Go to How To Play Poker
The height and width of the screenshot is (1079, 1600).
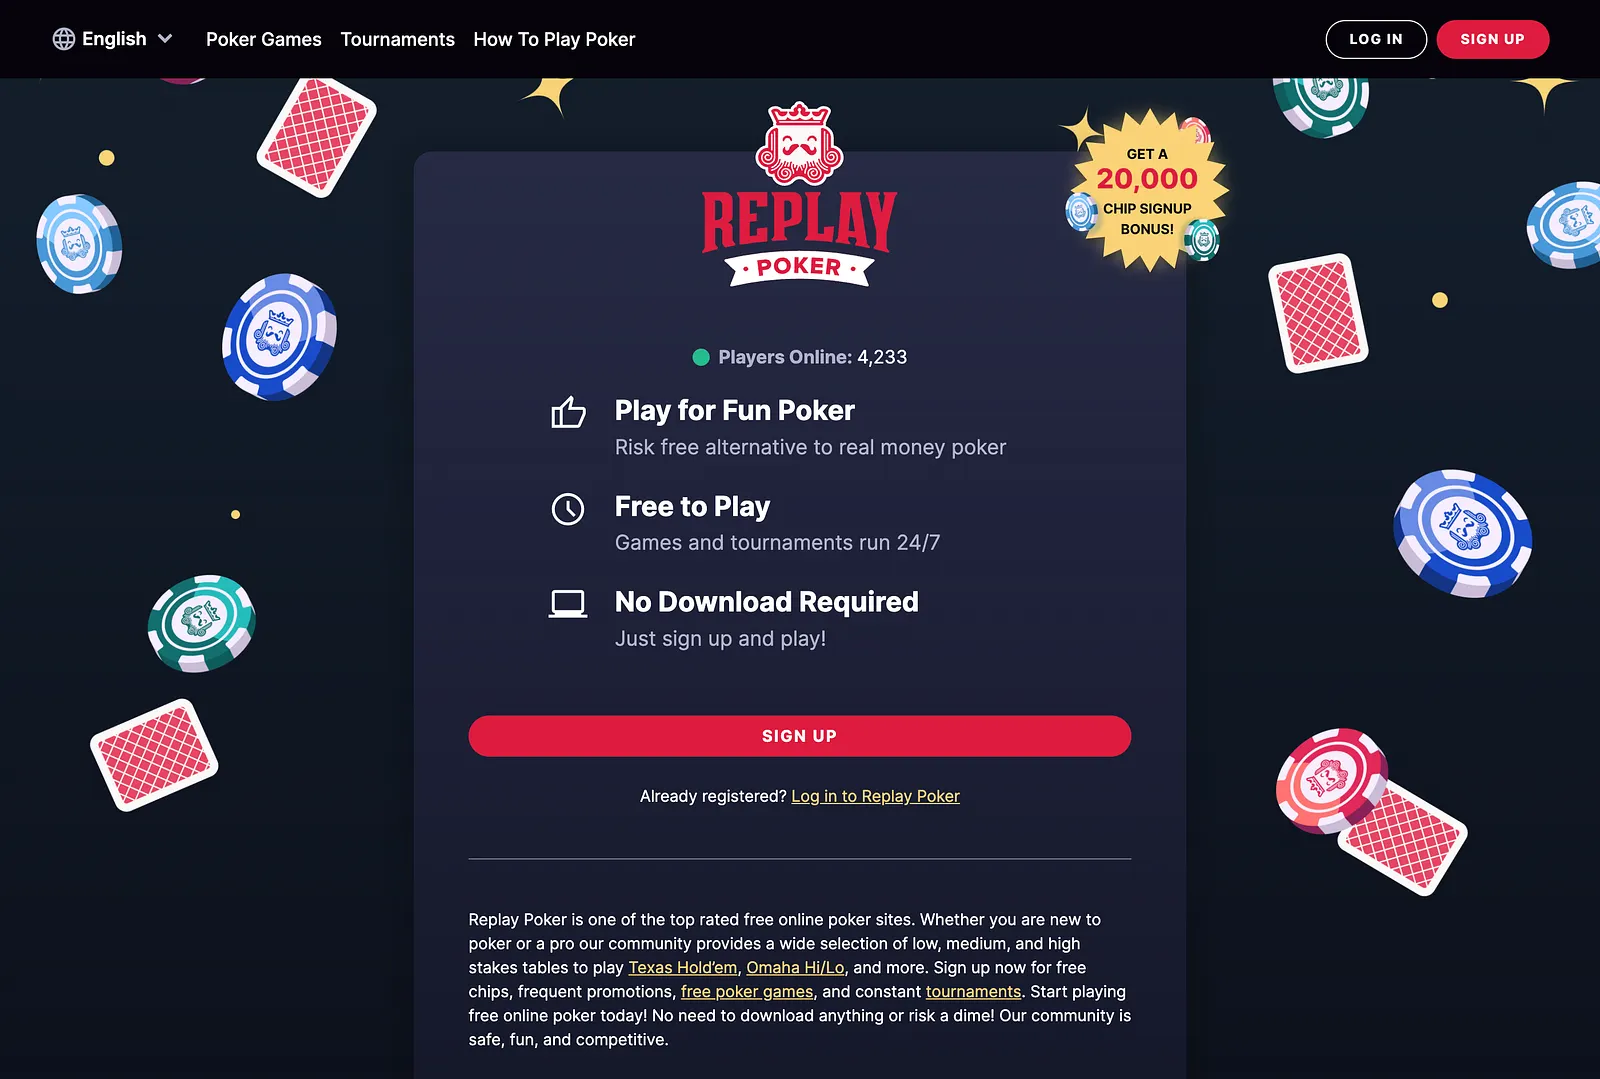click(554, 39)
